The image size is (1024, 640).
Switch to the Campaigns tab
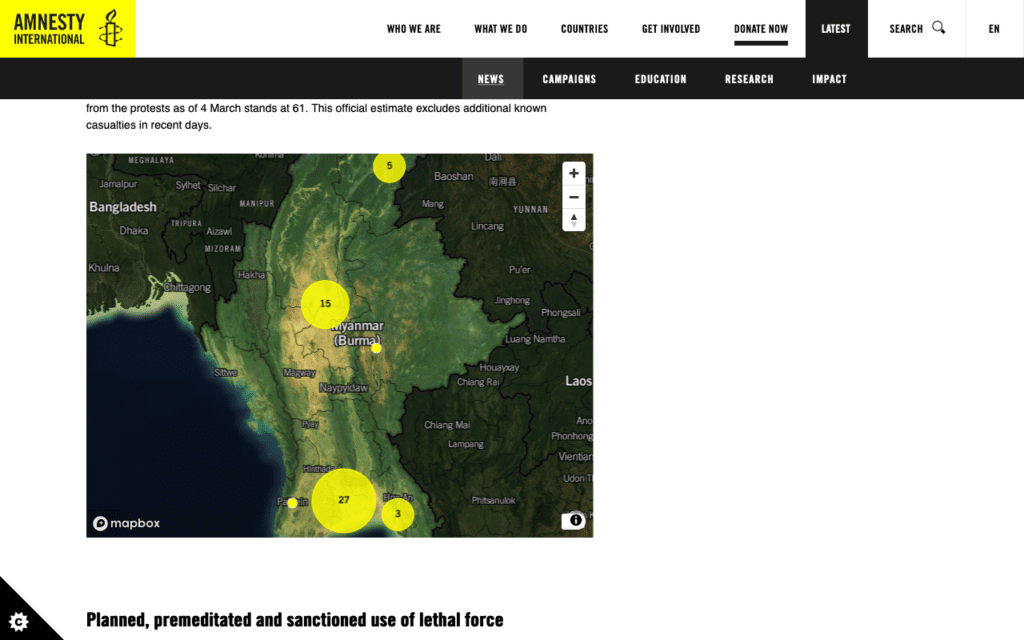[x=569, y=79]
